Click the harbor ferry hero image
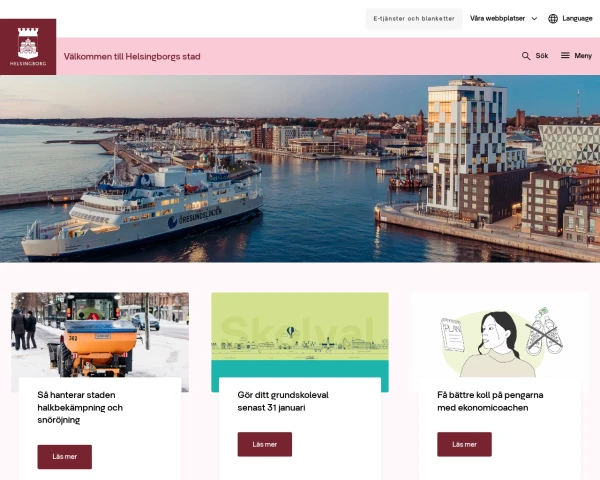This screenshot has height=480, width=600. [x=300, y=169]
